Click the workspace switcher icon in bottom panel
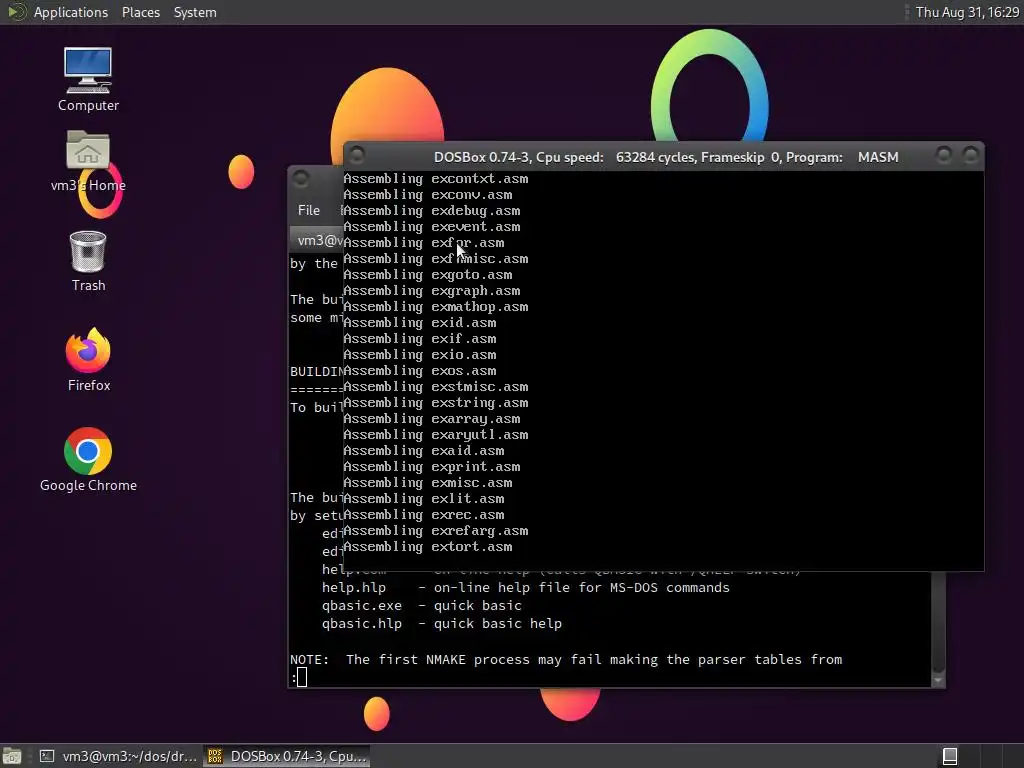 [950, 756]
